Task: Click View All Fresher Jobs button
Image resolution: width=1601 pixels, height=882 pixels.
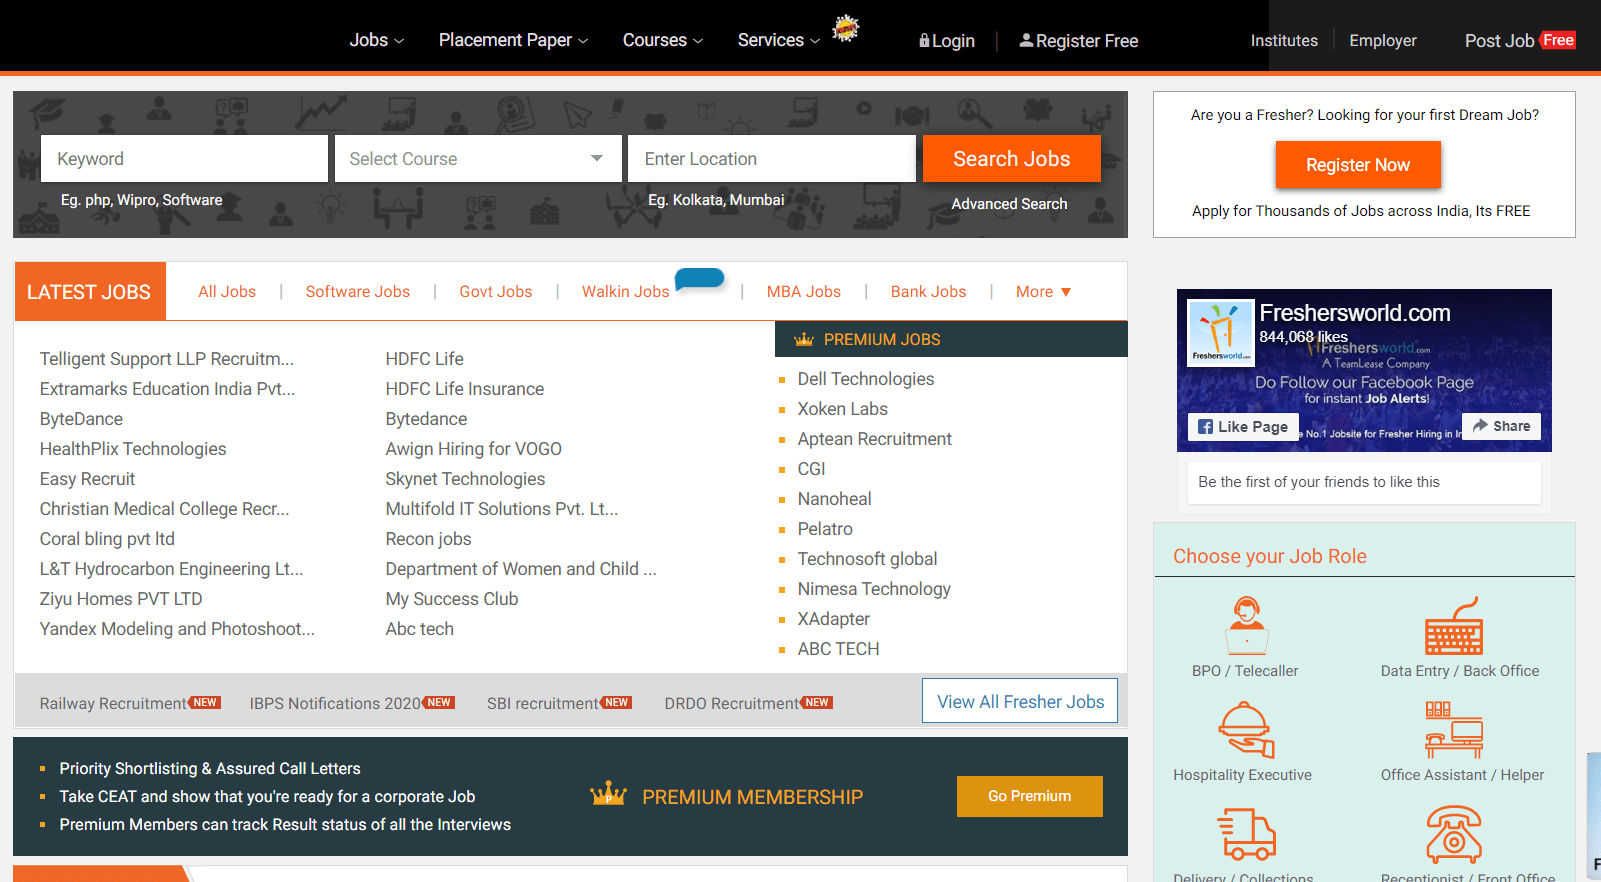Action: (x=1020, y=701)
